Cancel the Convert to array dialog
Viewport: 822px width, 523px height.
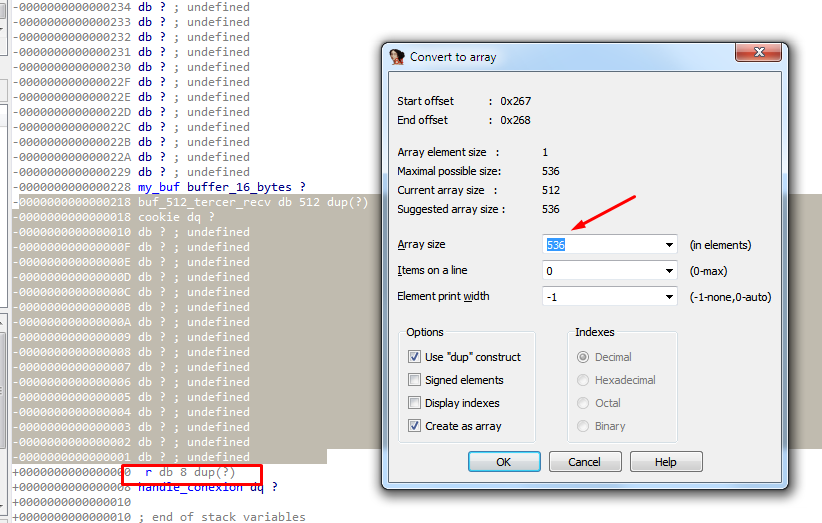point(584,462)
